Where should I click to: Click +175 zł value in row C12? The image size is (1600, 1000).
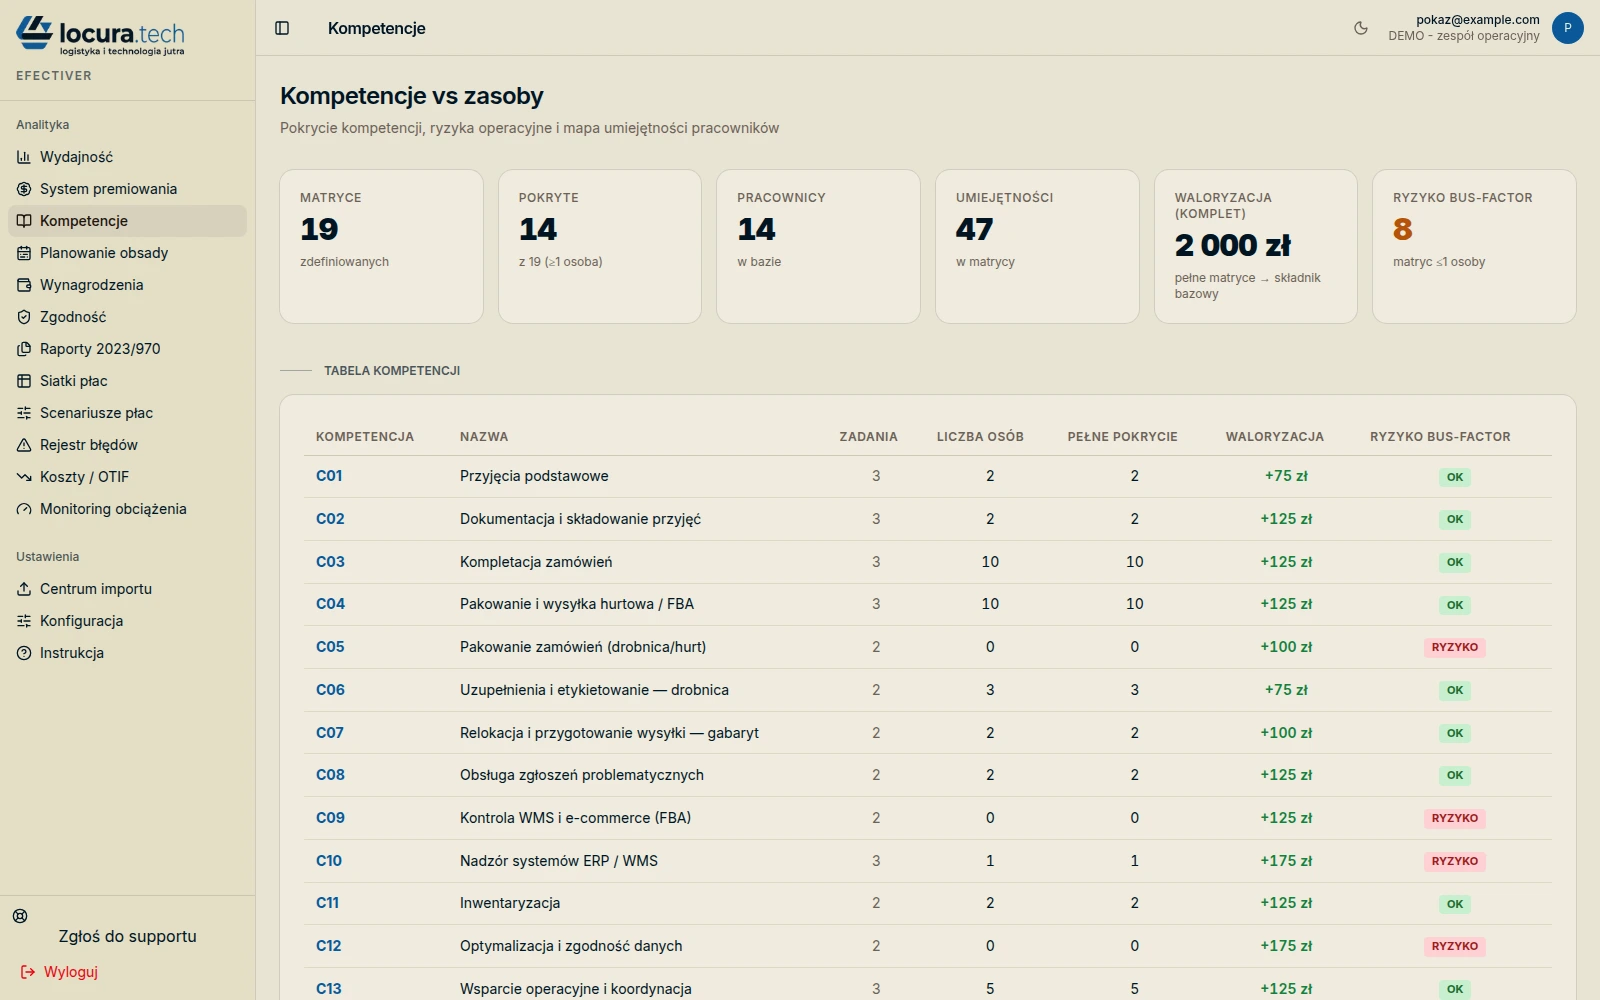[1286, 946]
